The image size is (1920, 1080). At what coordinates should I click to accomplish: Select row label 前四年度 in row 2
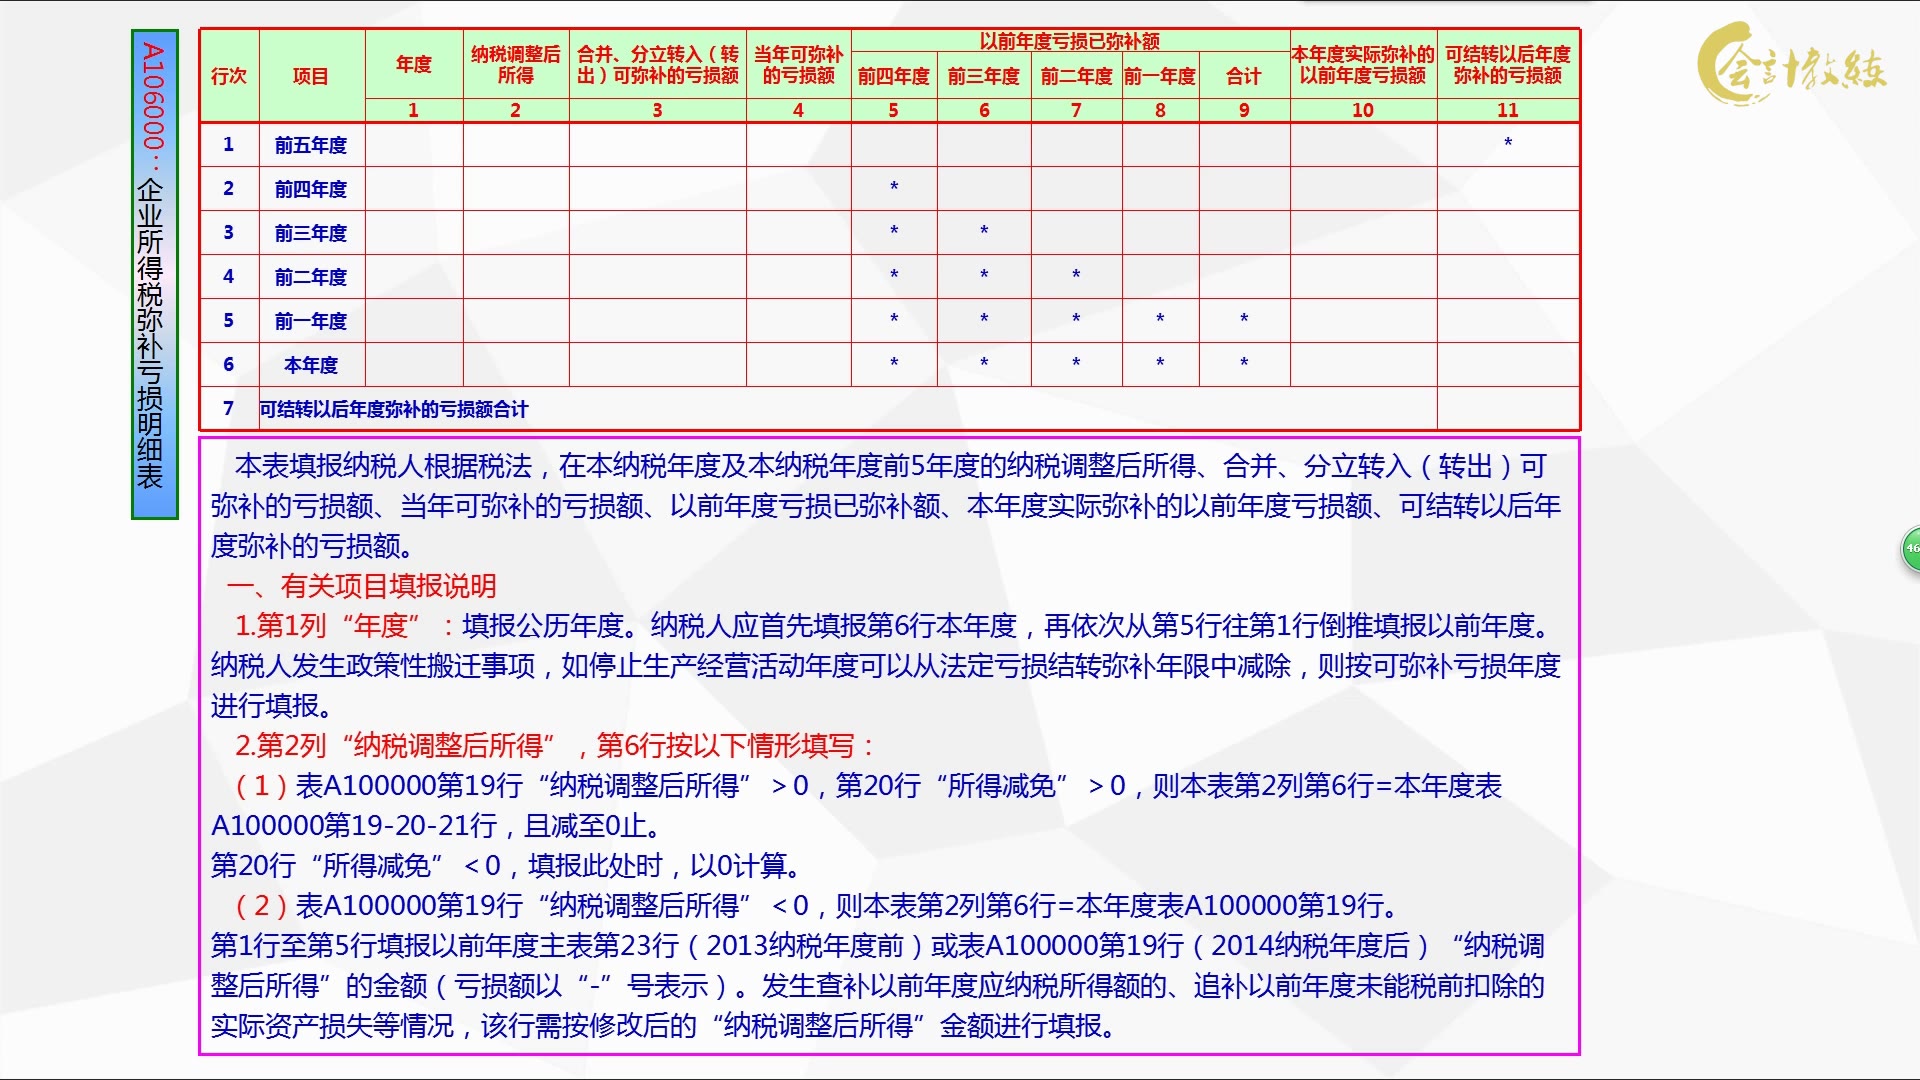pyautogui.click(x=311, y=189)
